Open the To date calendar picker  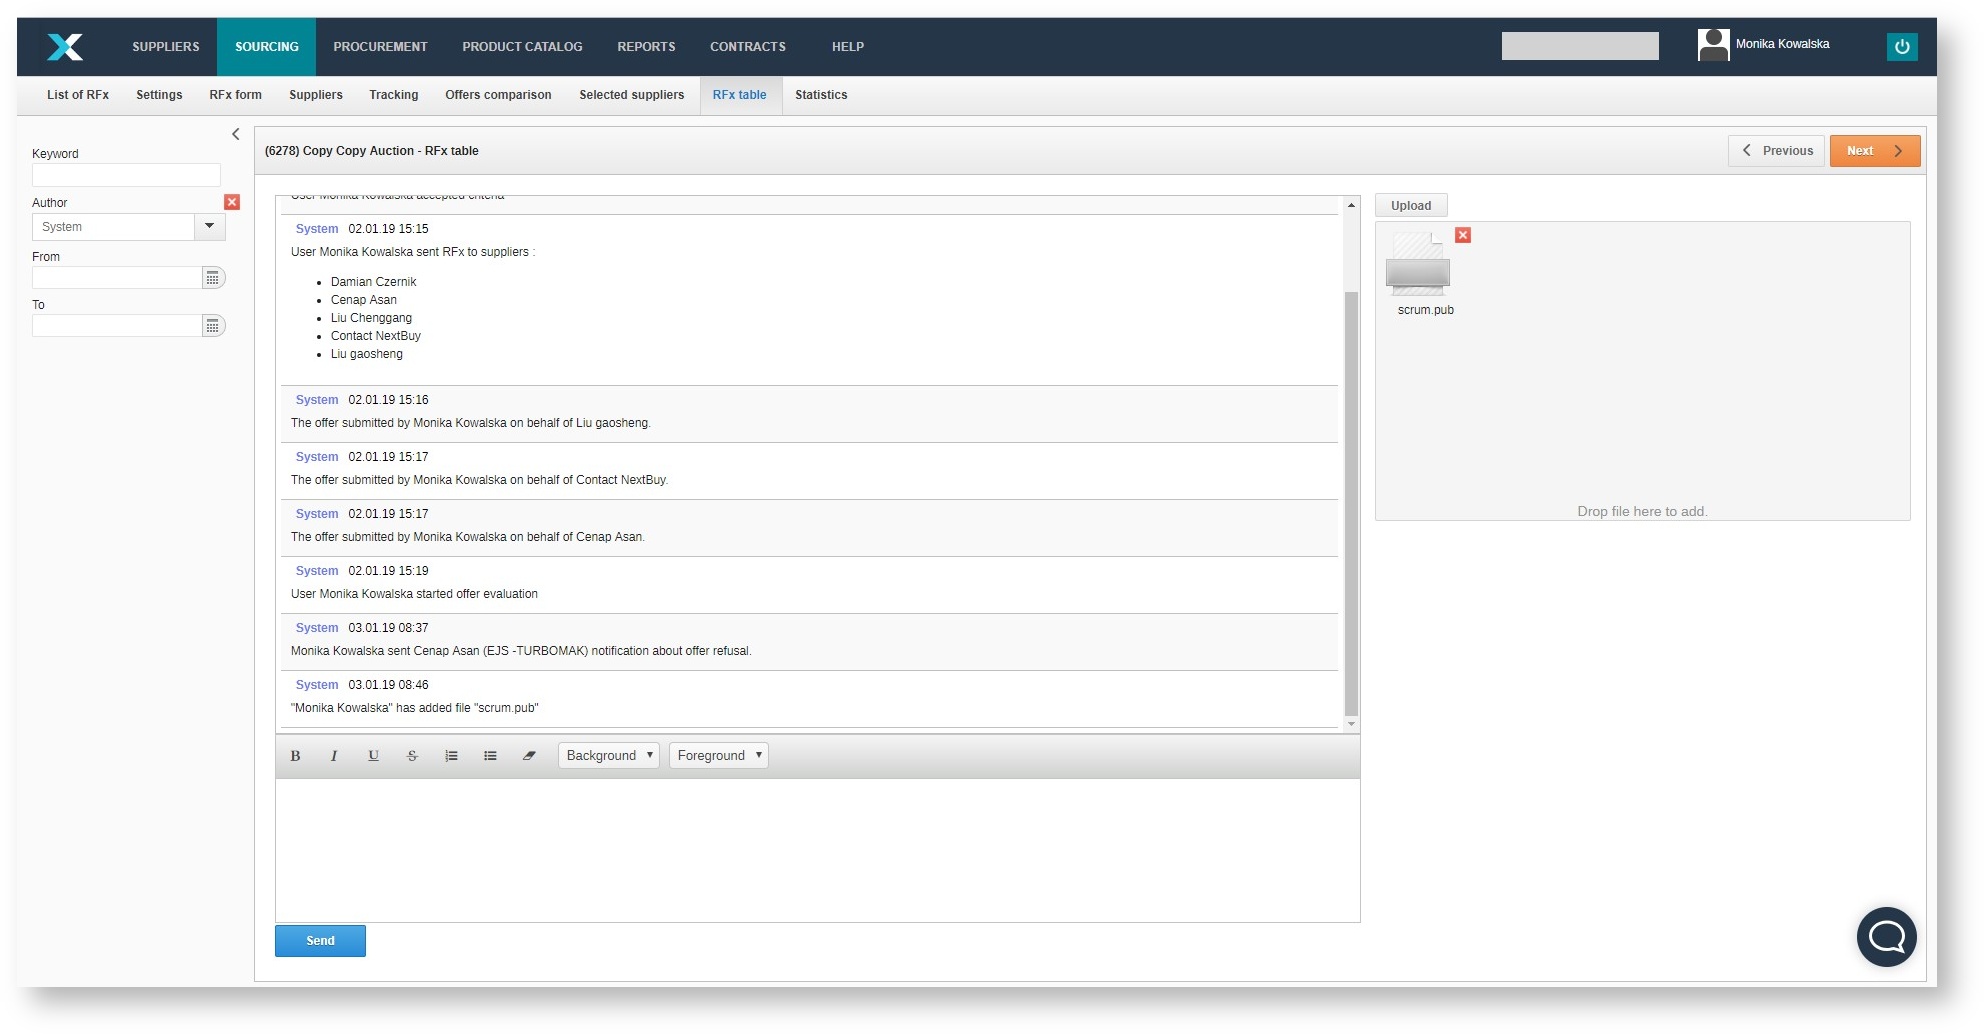coord(212,326)
